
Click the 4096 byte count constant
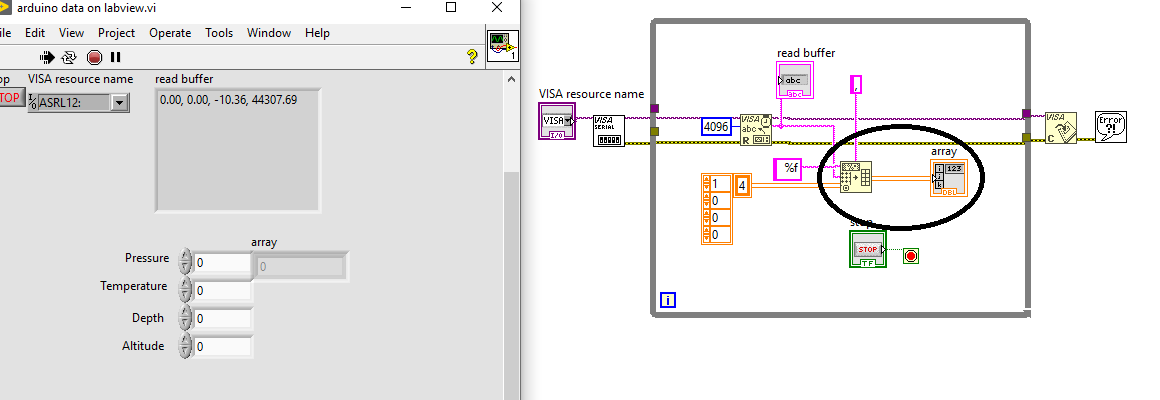[716, 127]
